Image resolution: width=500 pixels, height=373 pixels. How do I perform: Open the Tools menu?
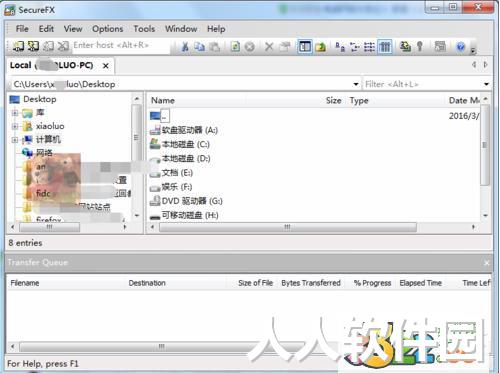[x=144, y=29]
